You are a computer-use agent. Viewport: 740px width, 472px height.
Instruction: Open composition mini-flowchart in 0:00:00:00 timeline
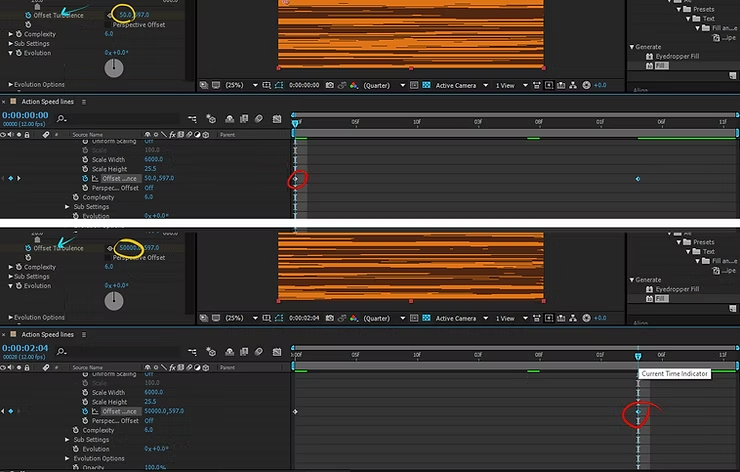[192, 119]
